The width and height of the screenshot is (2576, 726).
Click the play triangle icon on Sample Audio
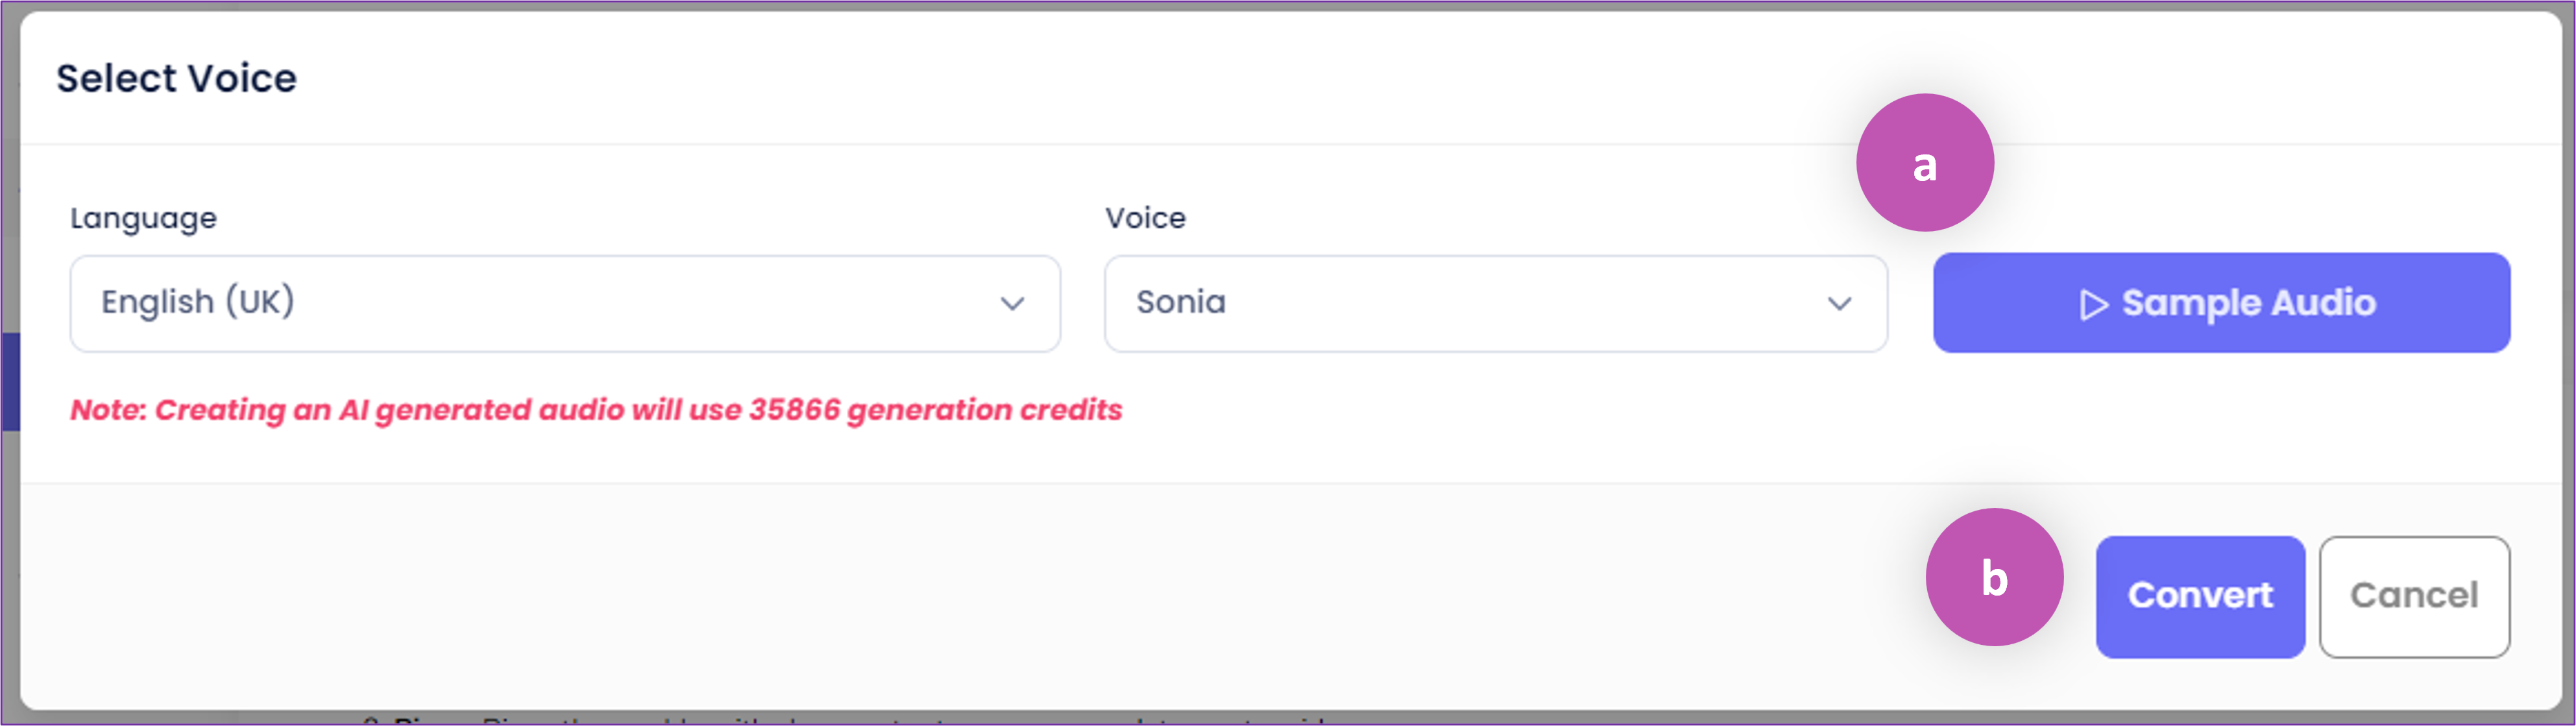coord(2093,304)
